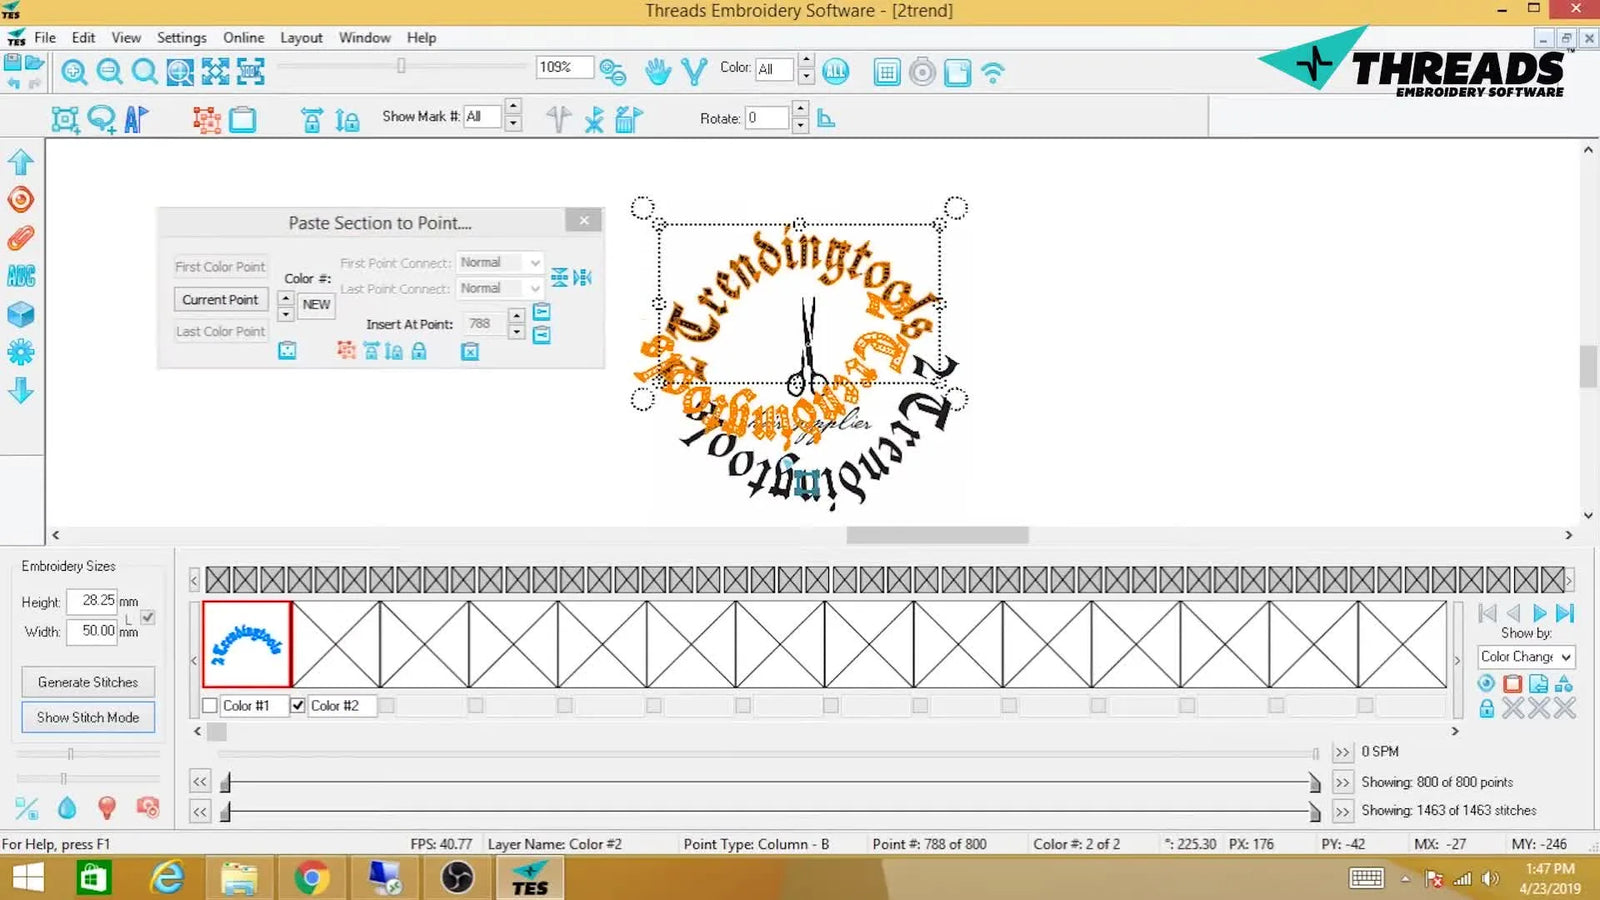Click the Lock icon in the bottom-right panel
Viewport: 1600px width, 900px height.
tap(1487, 708)
